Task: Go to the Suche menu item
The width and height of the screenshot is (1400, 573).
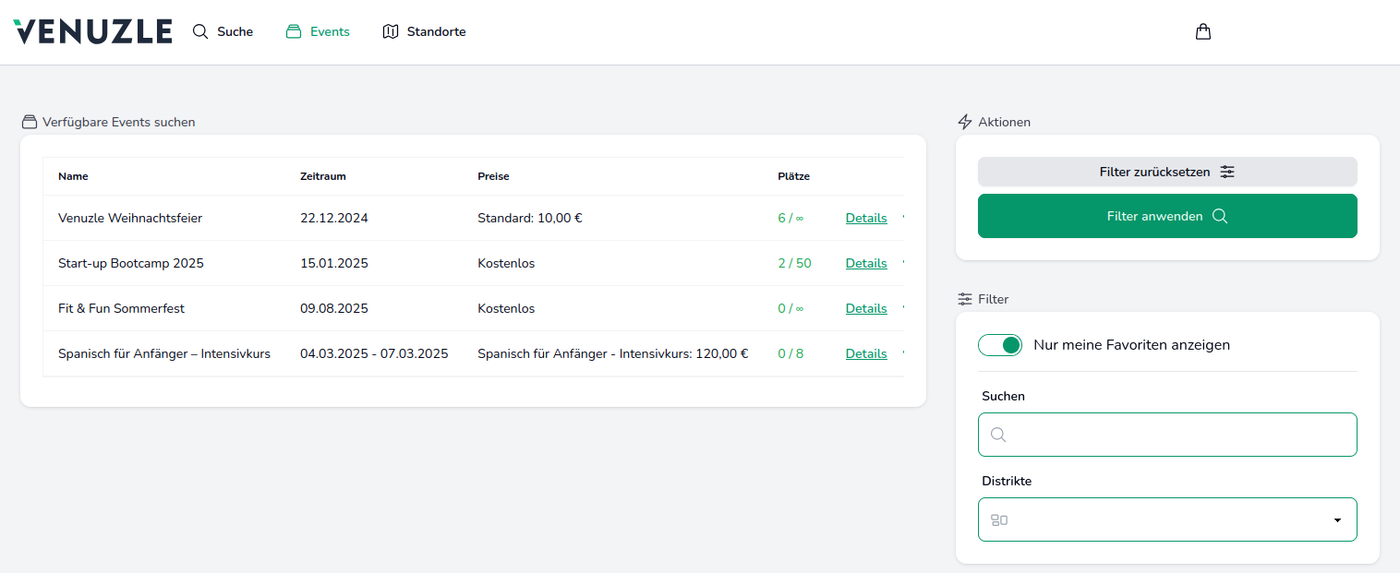Action: pyautogui.click(x=235, y=32)
